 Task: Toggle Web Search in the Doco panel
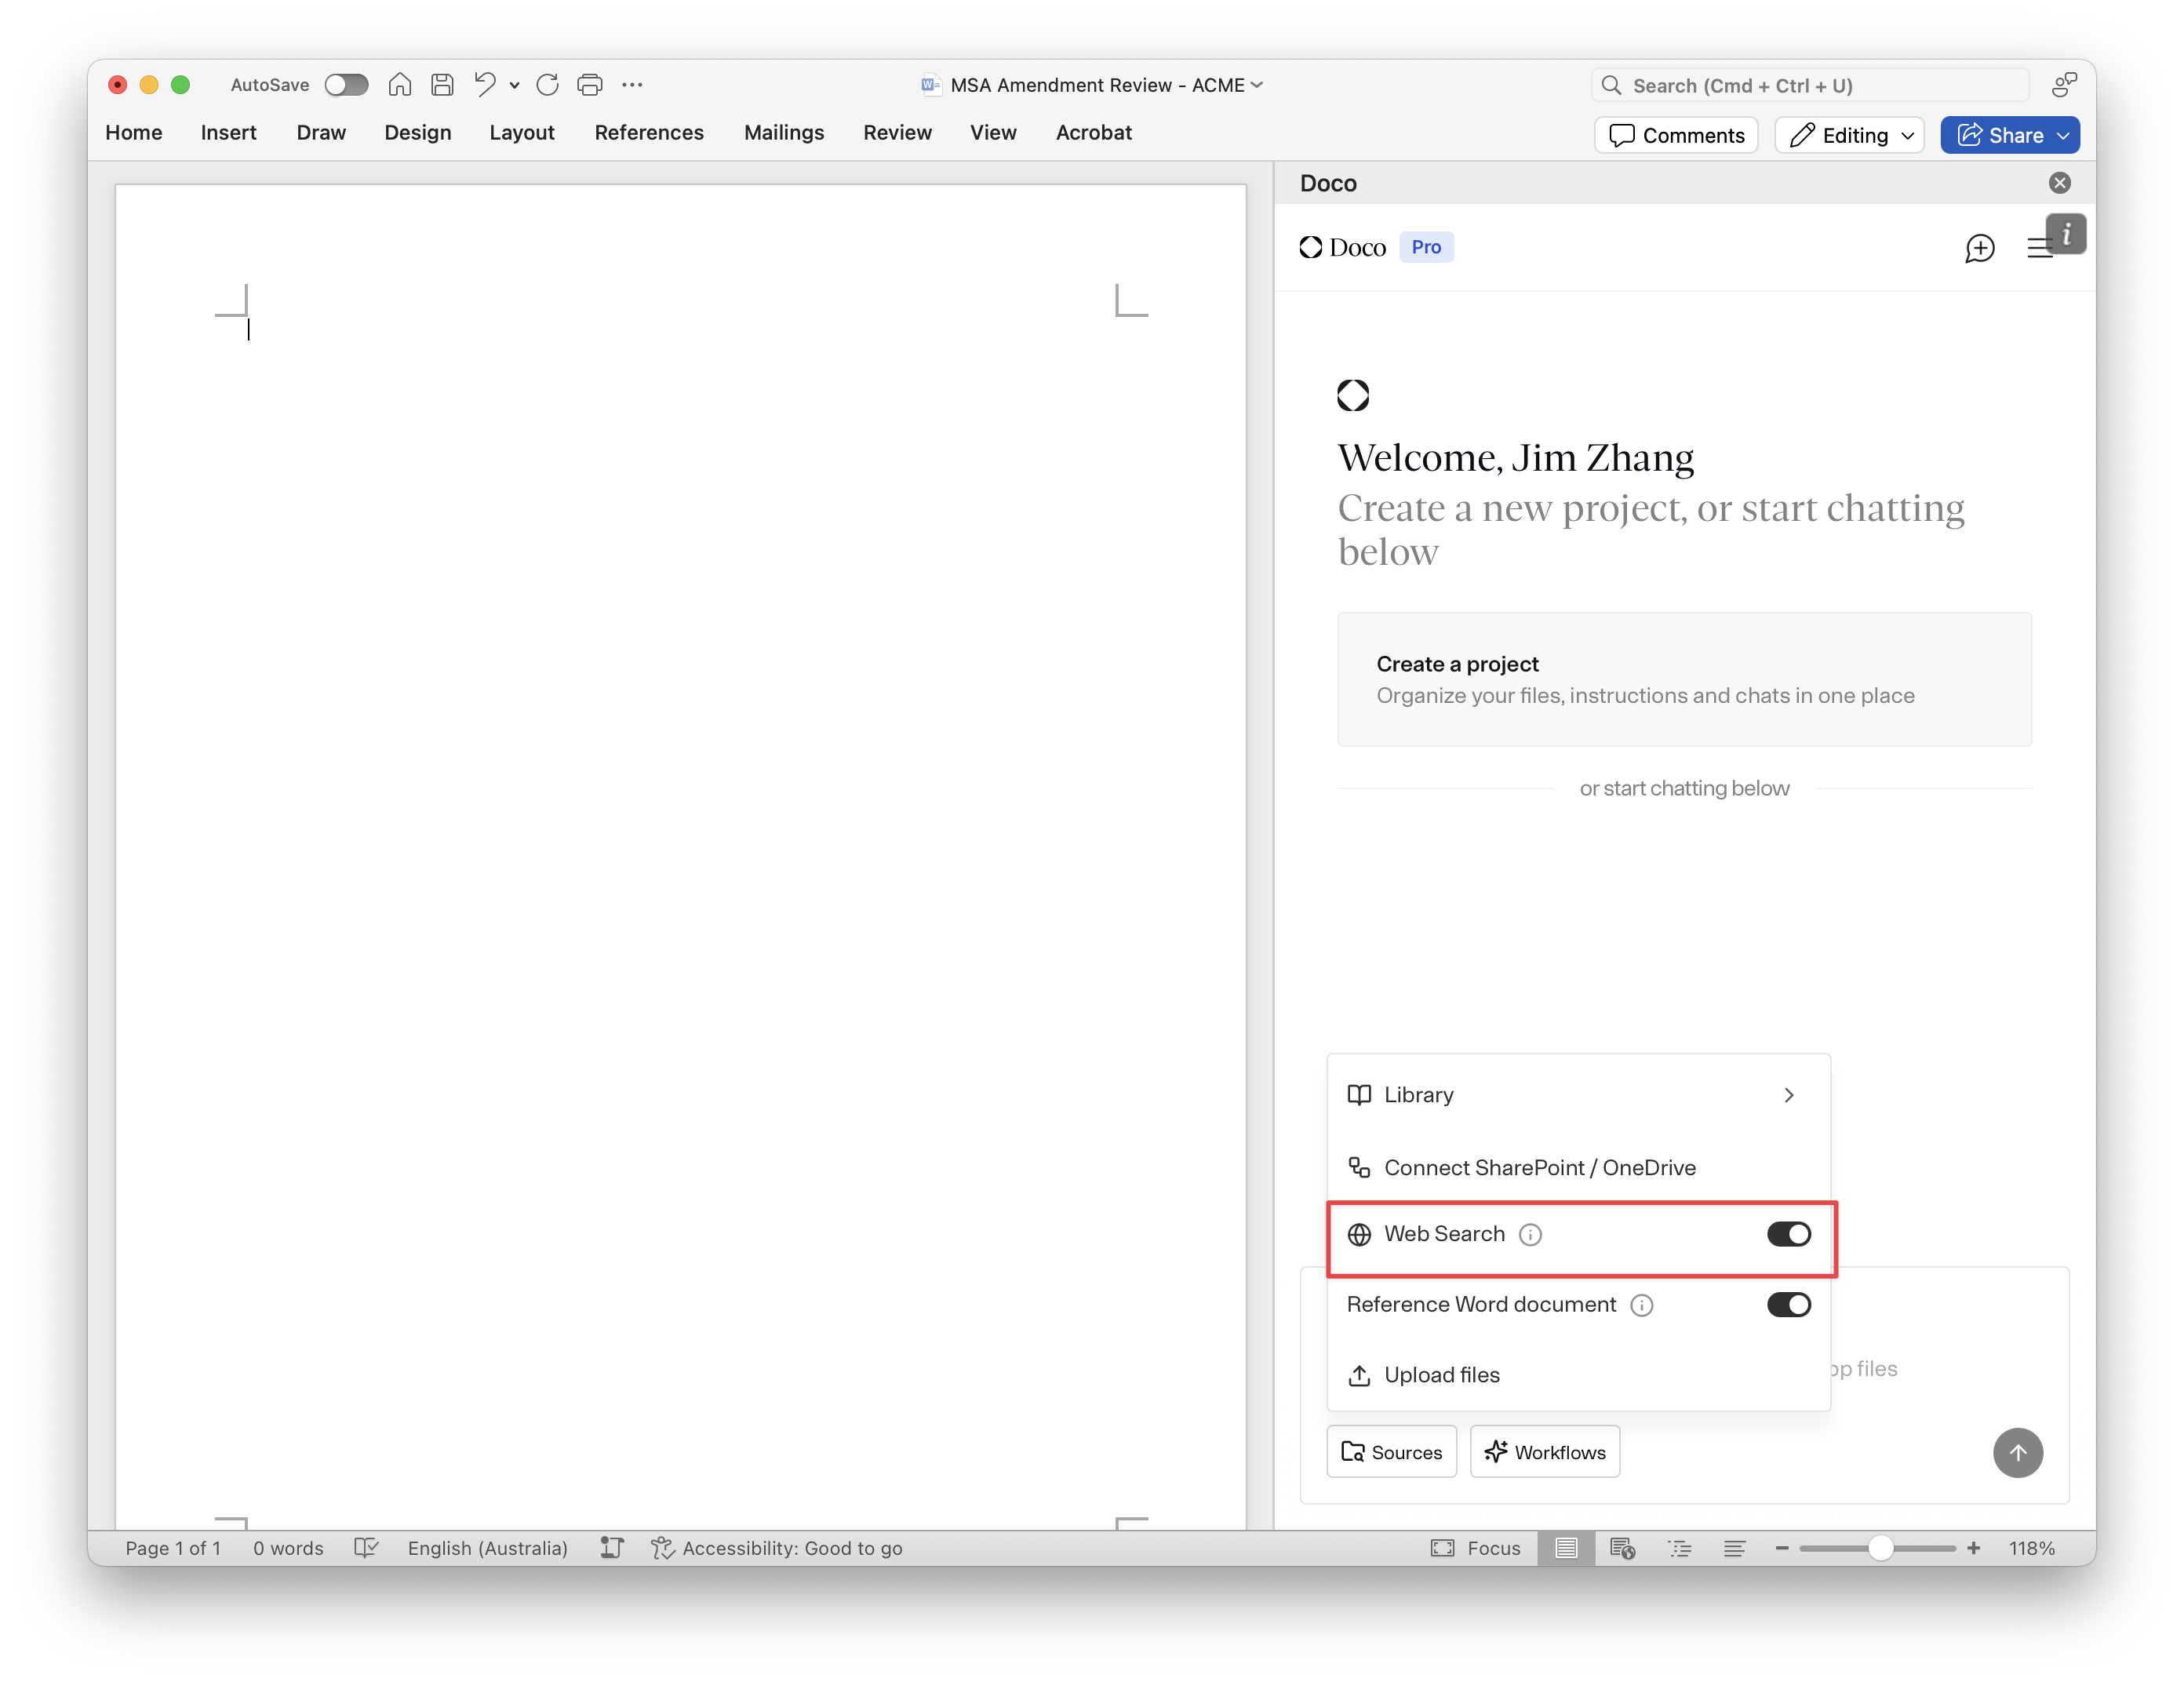1789,1234
